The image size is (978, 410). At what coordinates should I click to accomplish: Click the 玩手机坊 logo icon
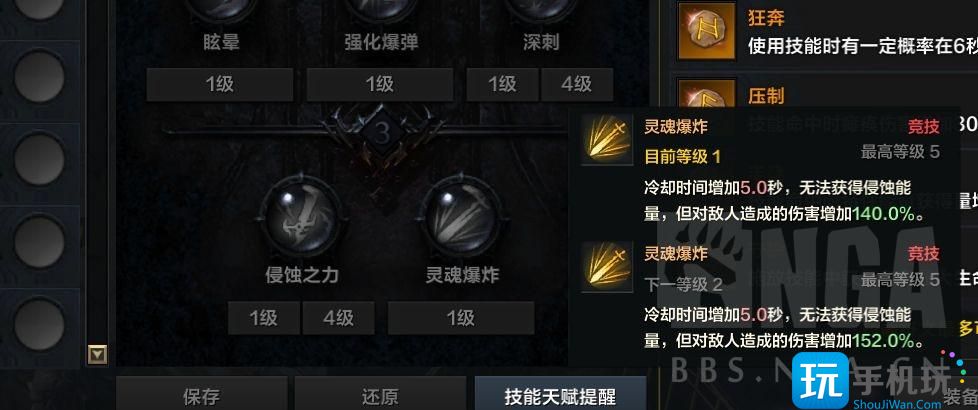(820, 381)
